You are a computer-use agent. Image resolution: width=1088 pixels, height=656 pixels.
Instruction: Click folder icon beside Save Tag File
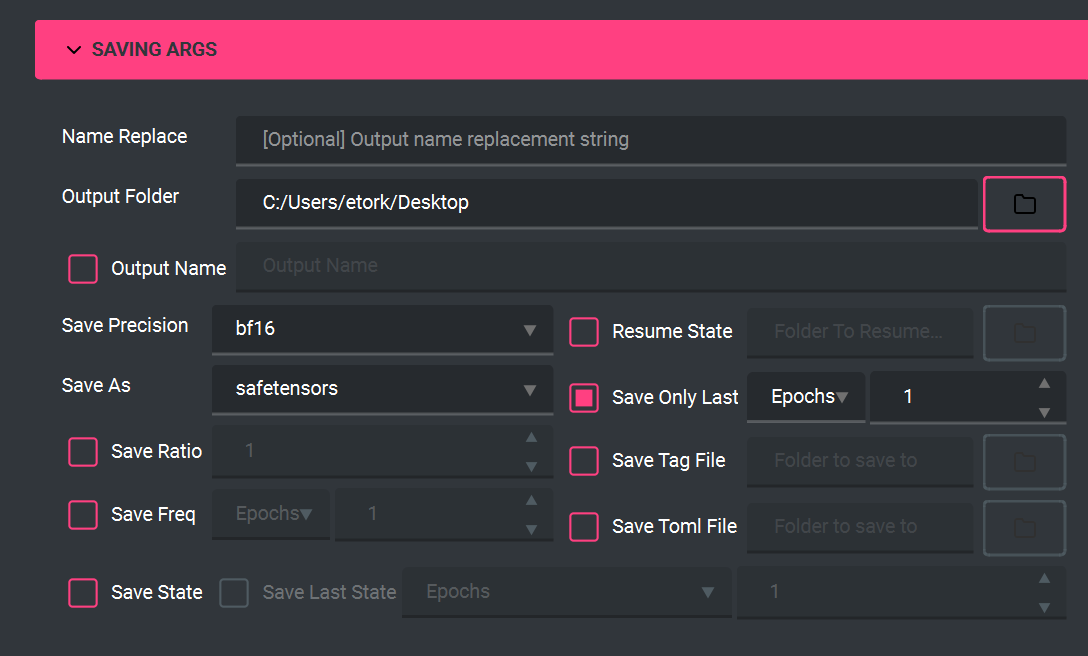pyautogui.click(x=1024, y=462)
